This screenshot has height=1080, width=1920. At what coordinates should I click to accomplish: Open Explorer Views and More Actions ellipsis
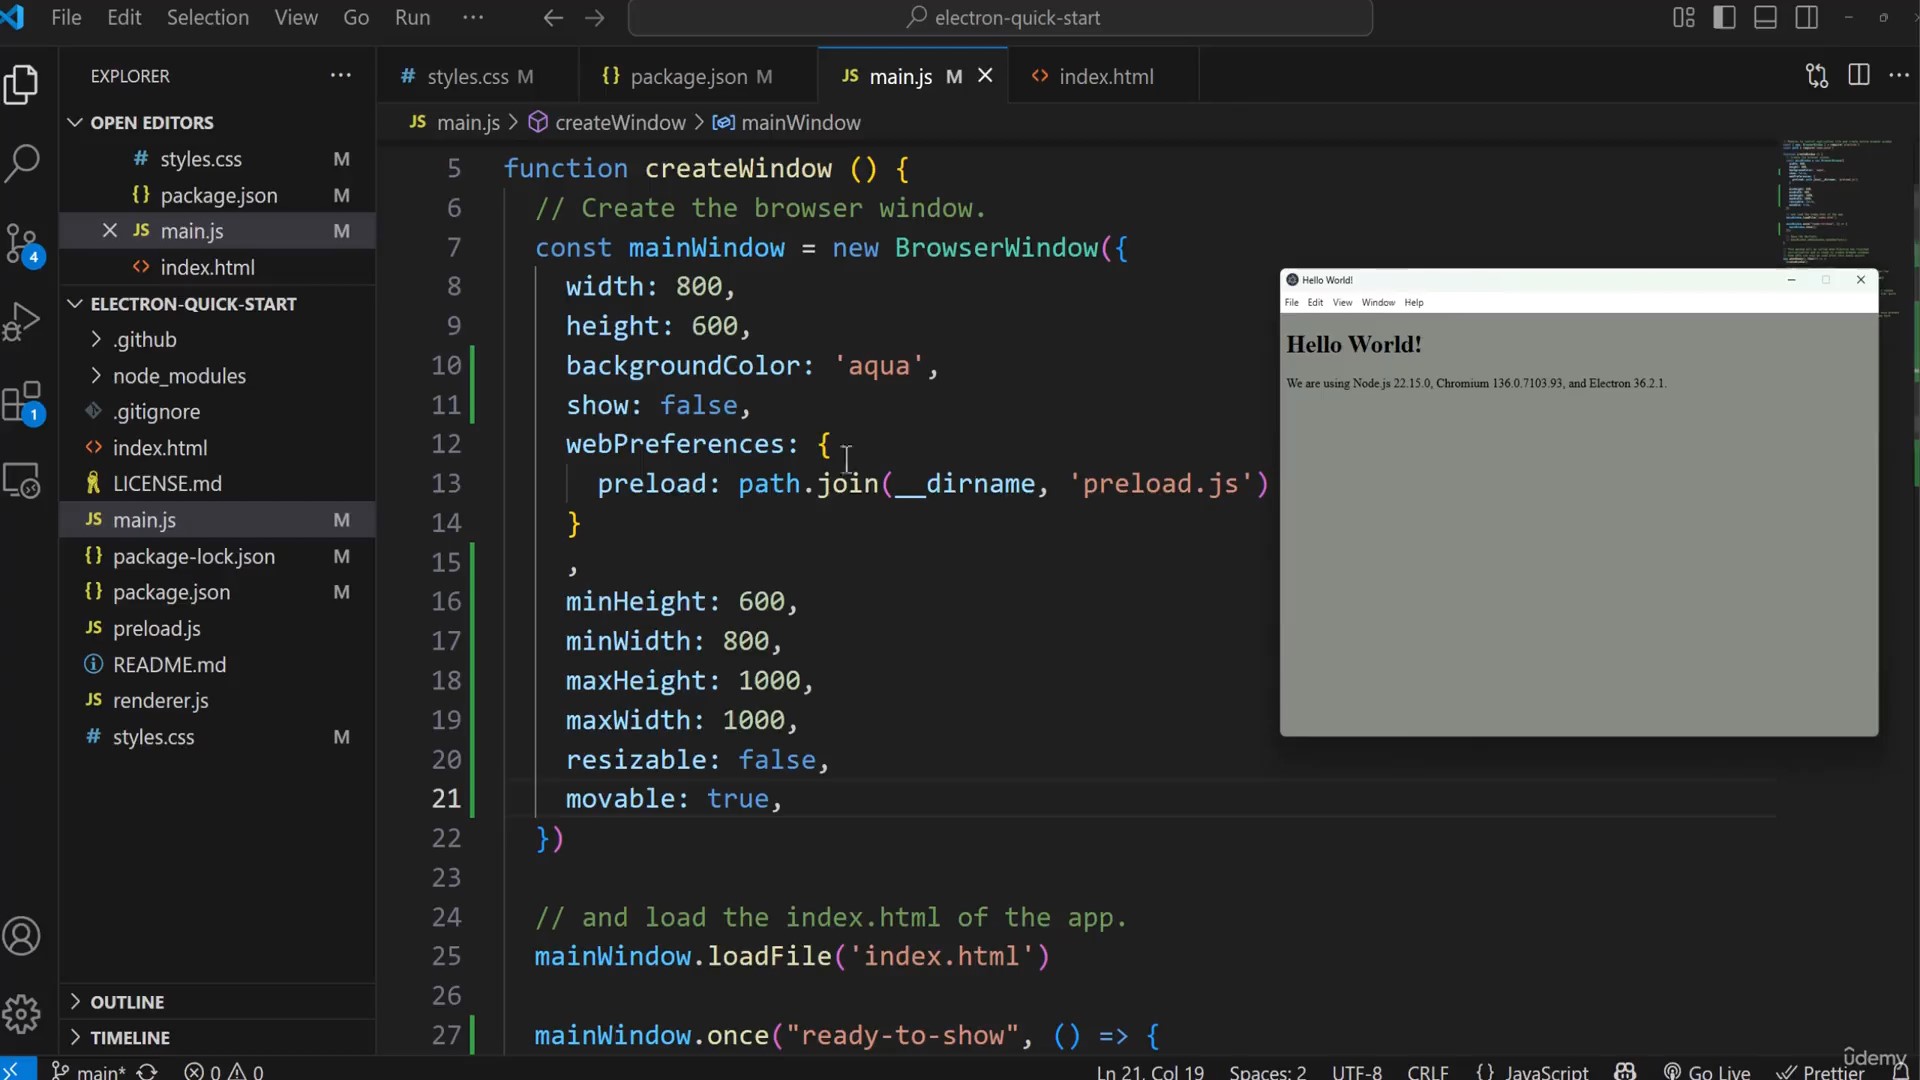click(341, 76)
